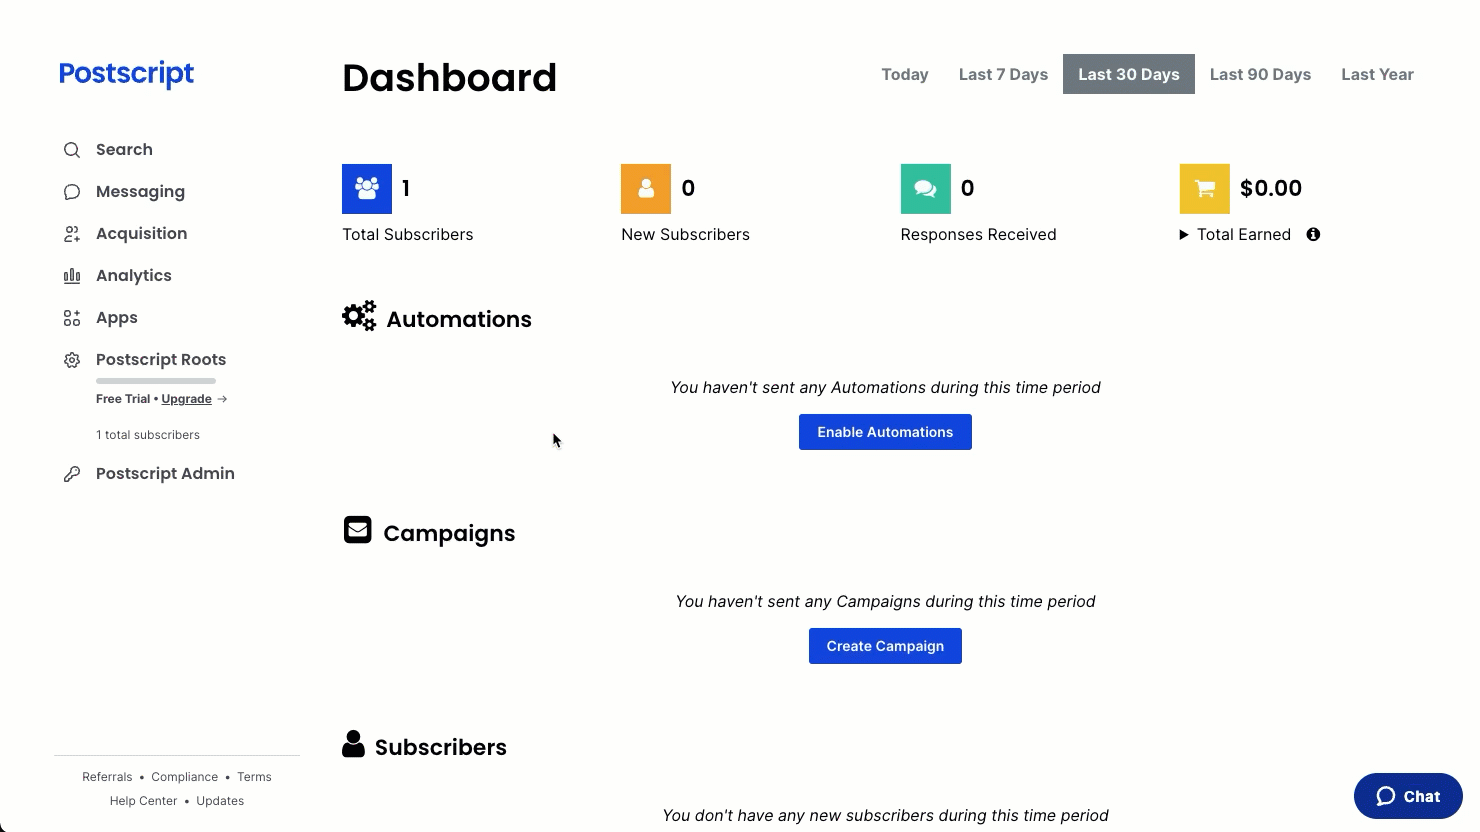Viewport: 1480px width, 832px height.
Task: Select the Today time range
Action: tap(905, 74)
